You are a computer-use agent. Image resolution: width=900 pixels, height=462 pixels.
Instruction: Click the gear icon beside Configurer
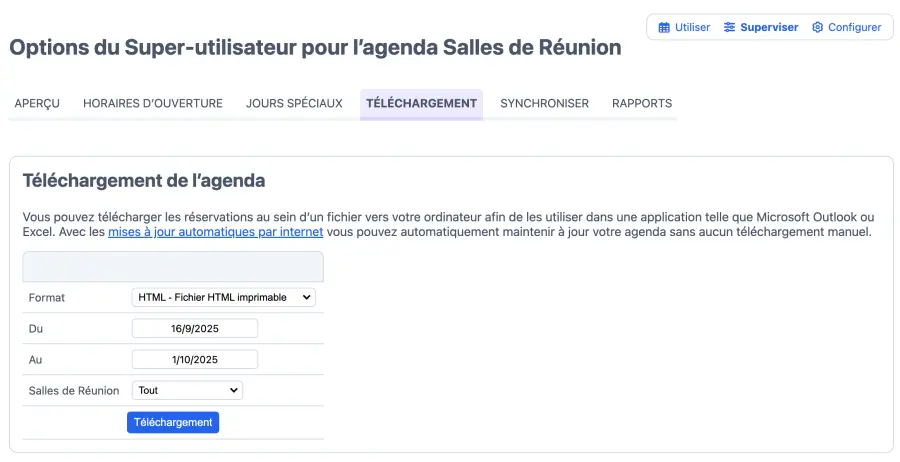coord(817,27)
